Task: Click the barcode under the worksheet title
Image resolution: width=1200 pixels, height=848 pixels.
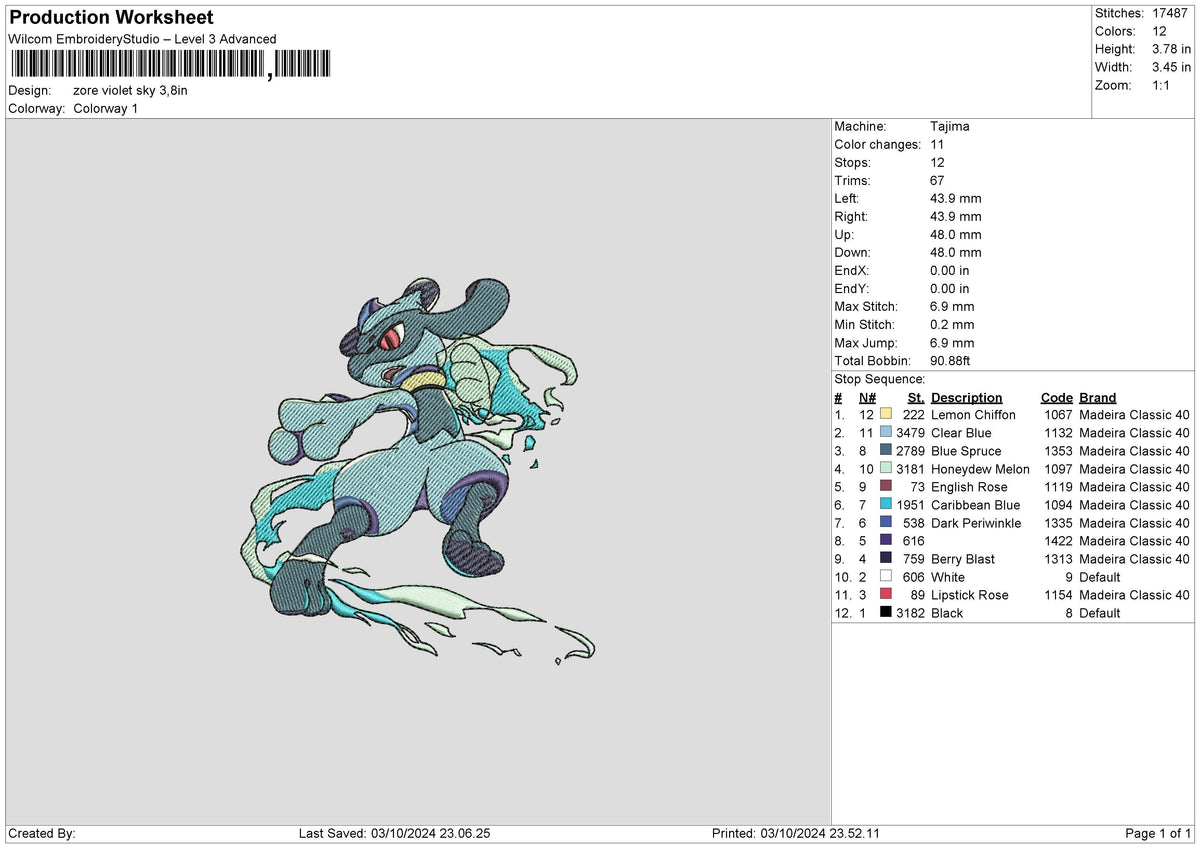Action: (x=169, y=65)
